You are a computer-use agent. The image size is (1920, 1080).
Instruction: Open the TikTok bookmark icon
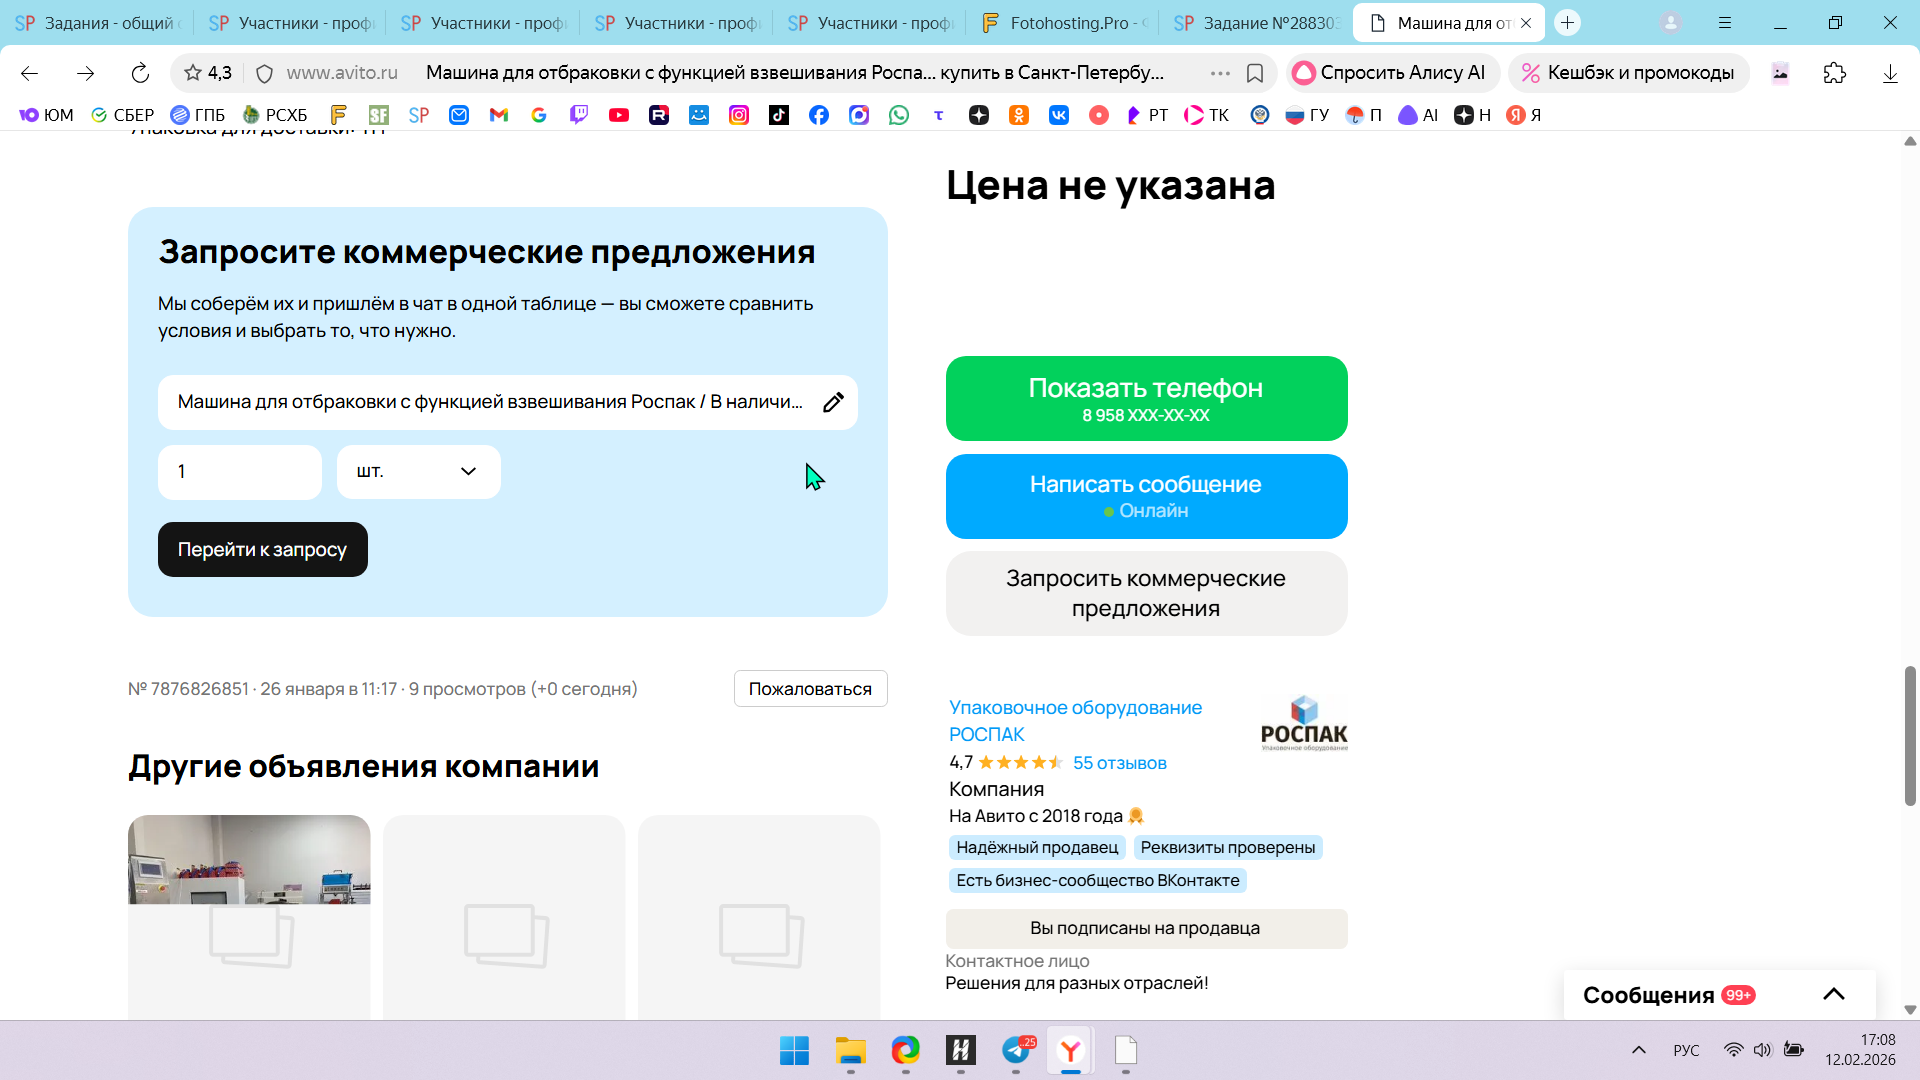pos(779,115)
